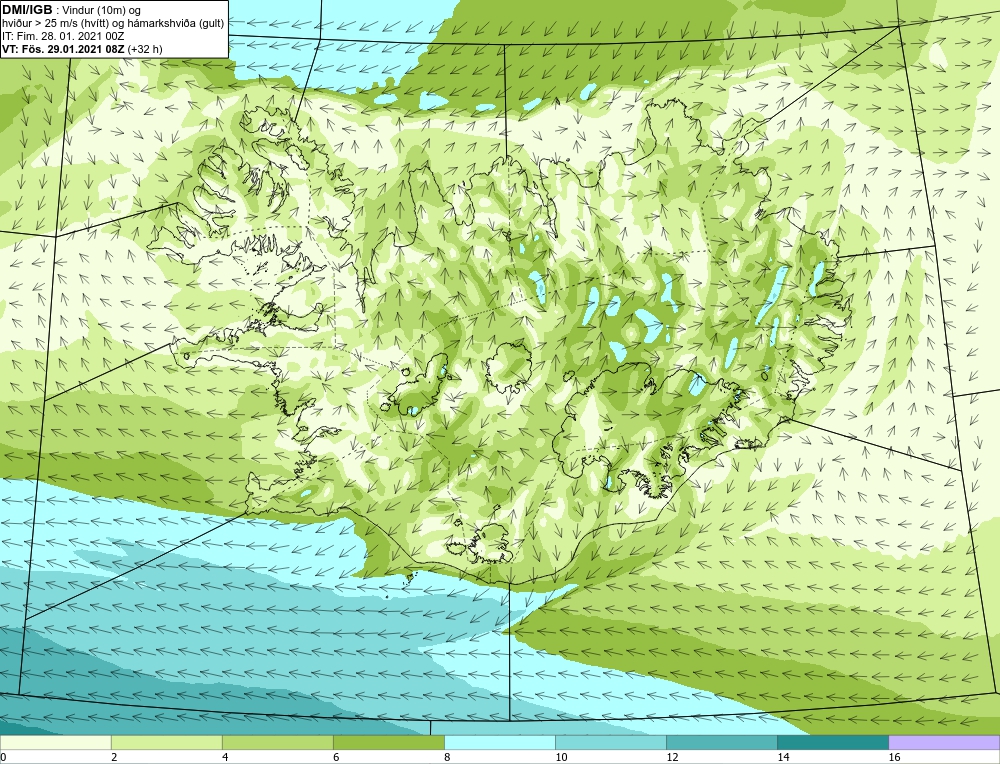The height and width of the screenshot is (764, 1000).
Task: Click the 12–14 m/s teal swatch
Action: [x=721, y=742]
